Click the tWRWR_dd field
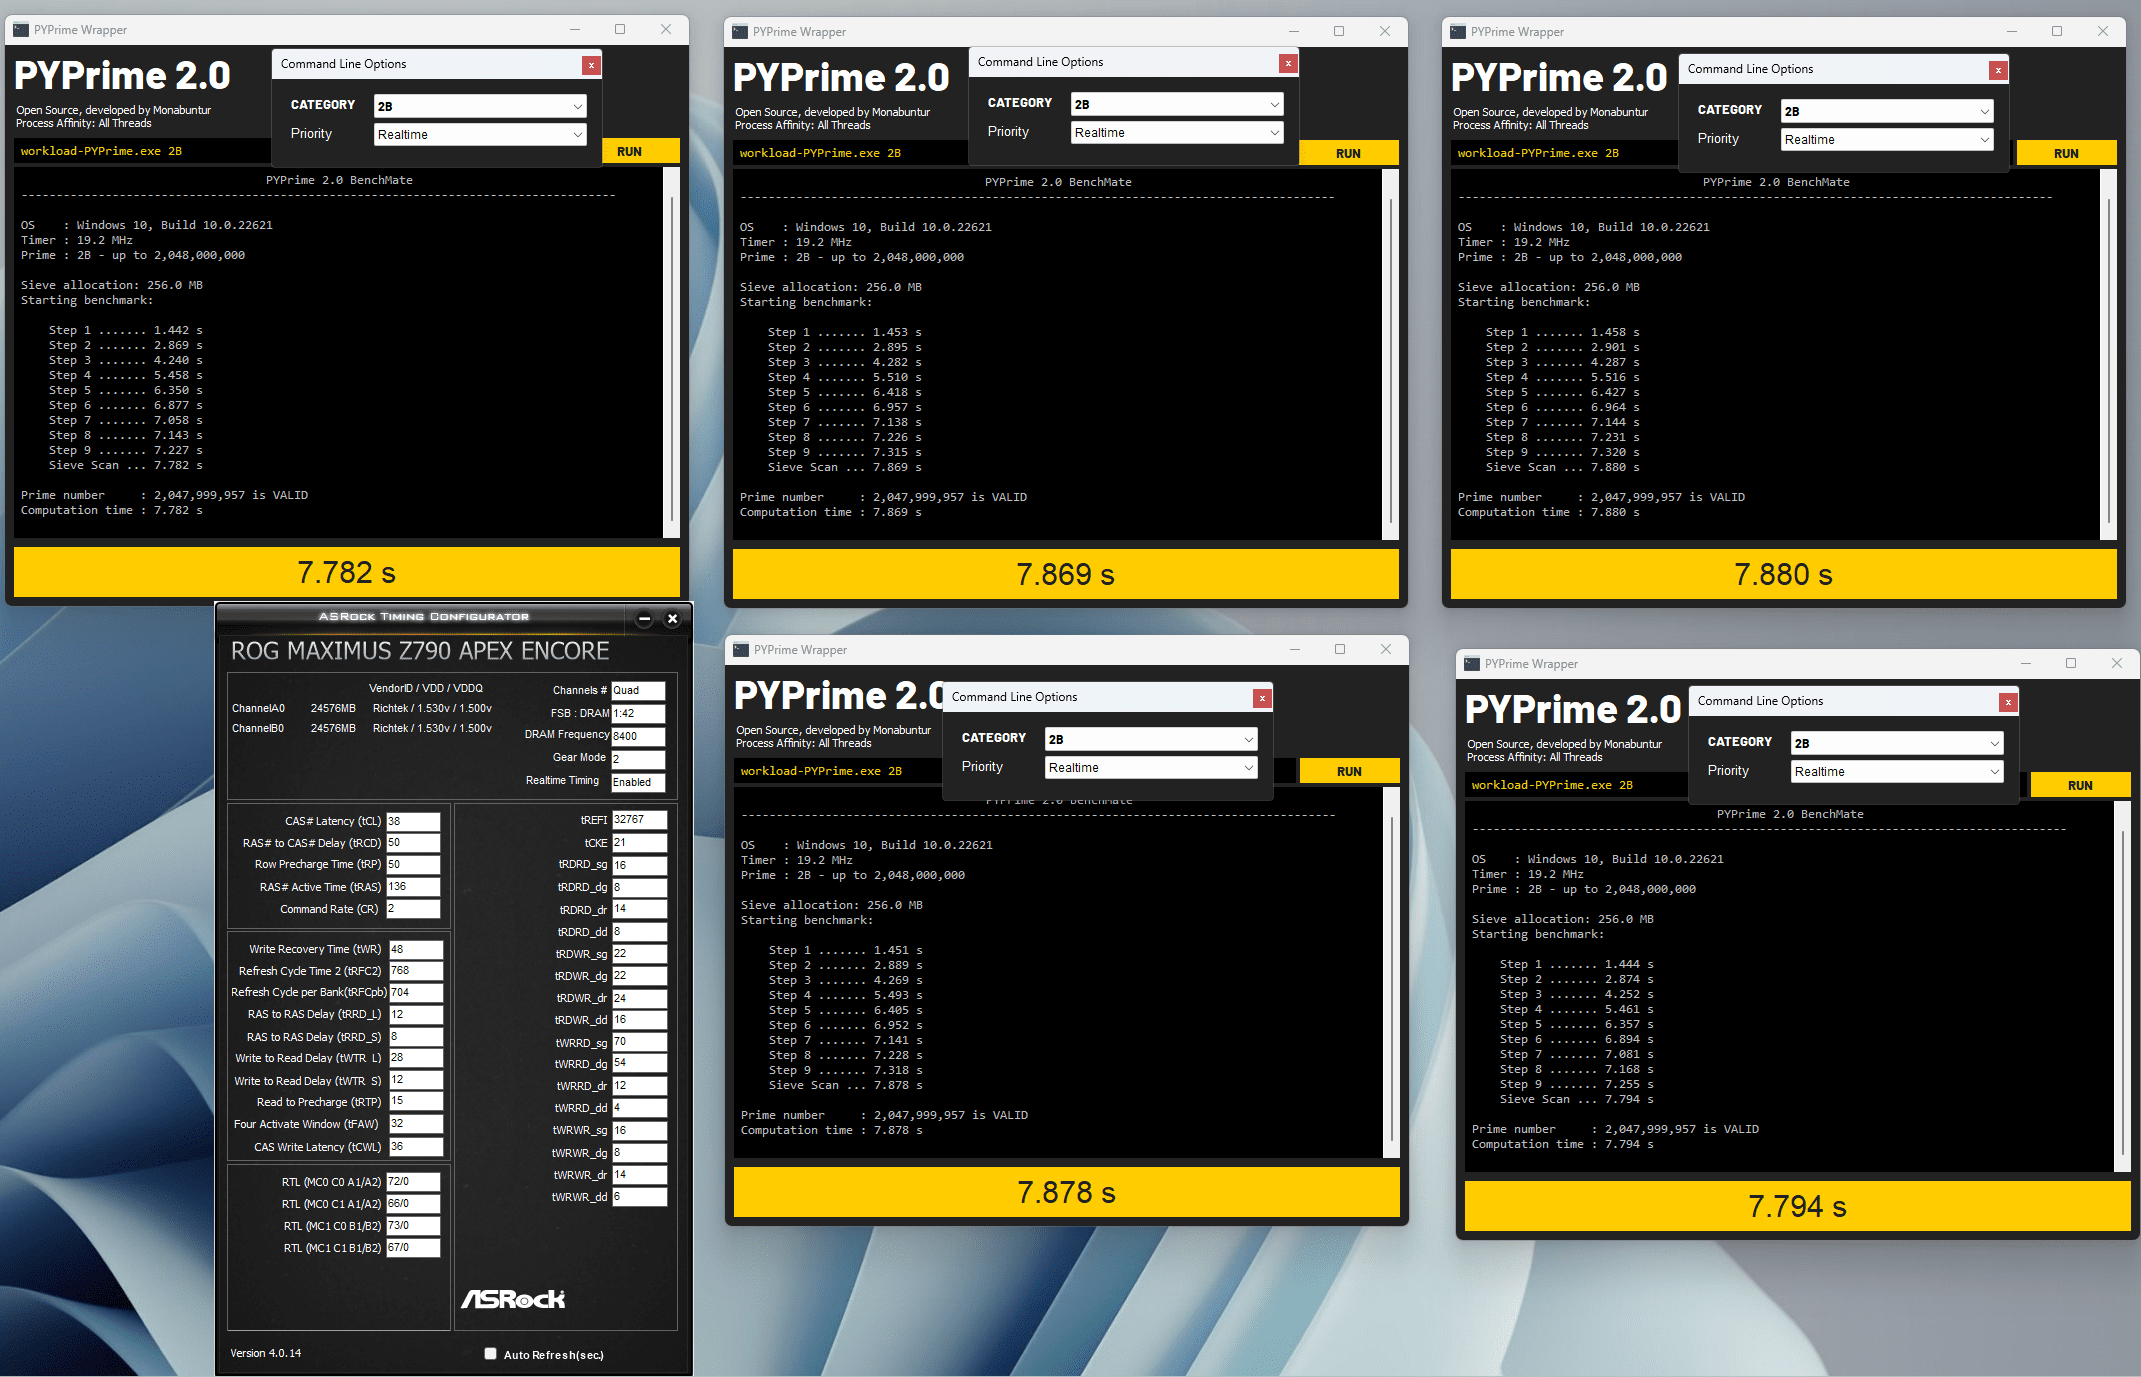This screenshot has width=2141, height=1377. [x=640, y=1198]
